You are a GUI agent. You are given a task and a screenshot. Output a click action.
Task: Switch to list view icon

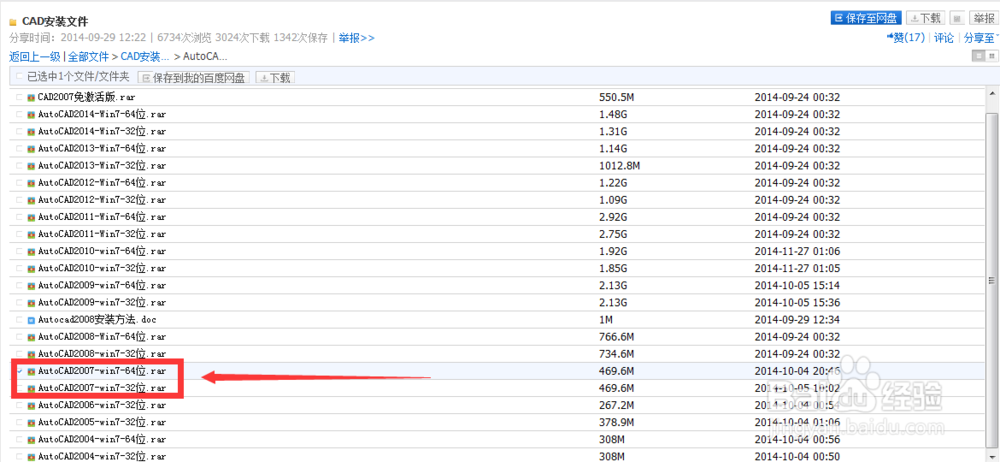point(979,56)
